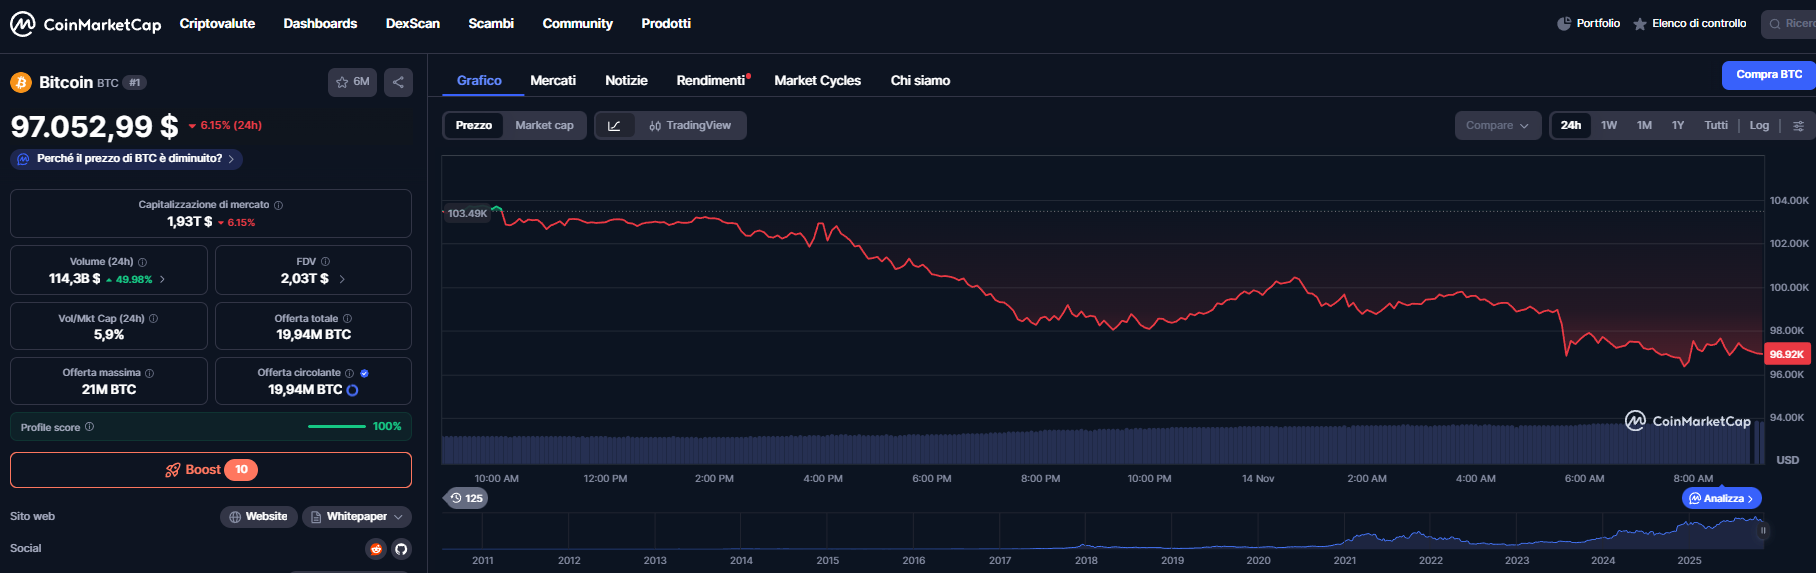
Task: Click the CoinMarketCap logo
Action: 85,24
